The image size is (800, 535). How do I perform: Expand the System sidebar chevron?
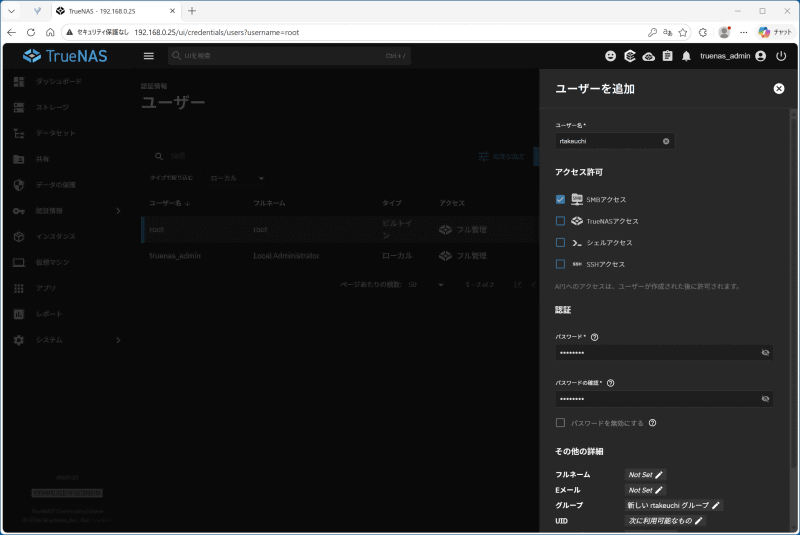tap(118, 340)
